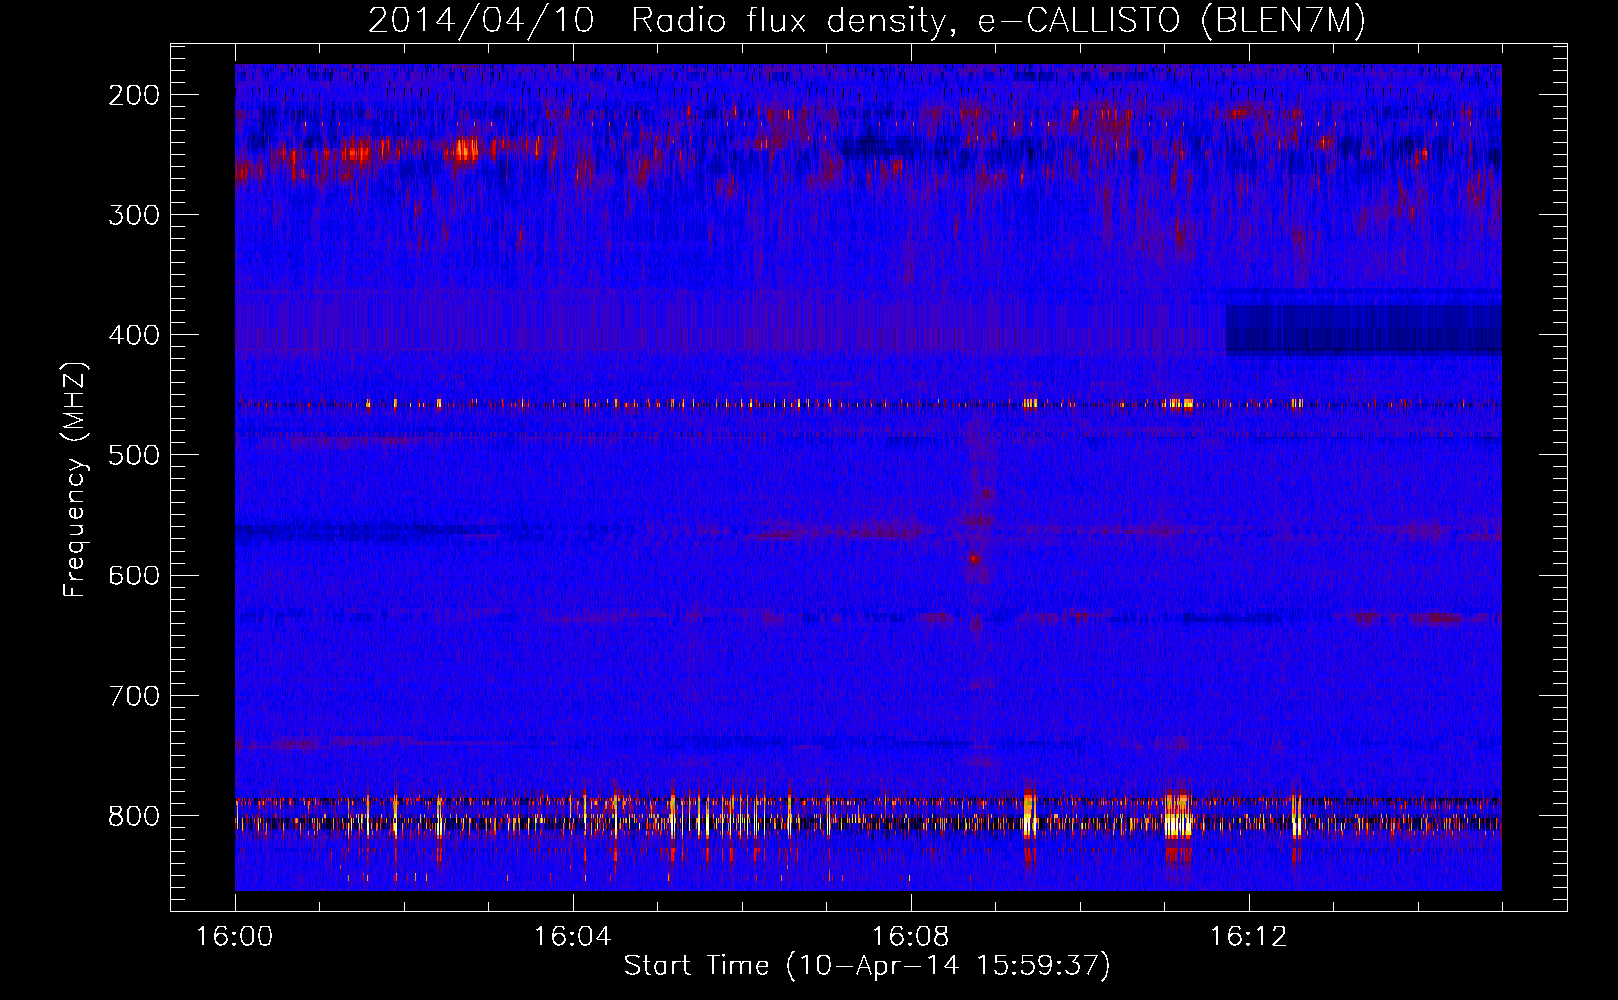Click the 800 frequency tick label
The image size is (1618, 1000).
[133, 816]
